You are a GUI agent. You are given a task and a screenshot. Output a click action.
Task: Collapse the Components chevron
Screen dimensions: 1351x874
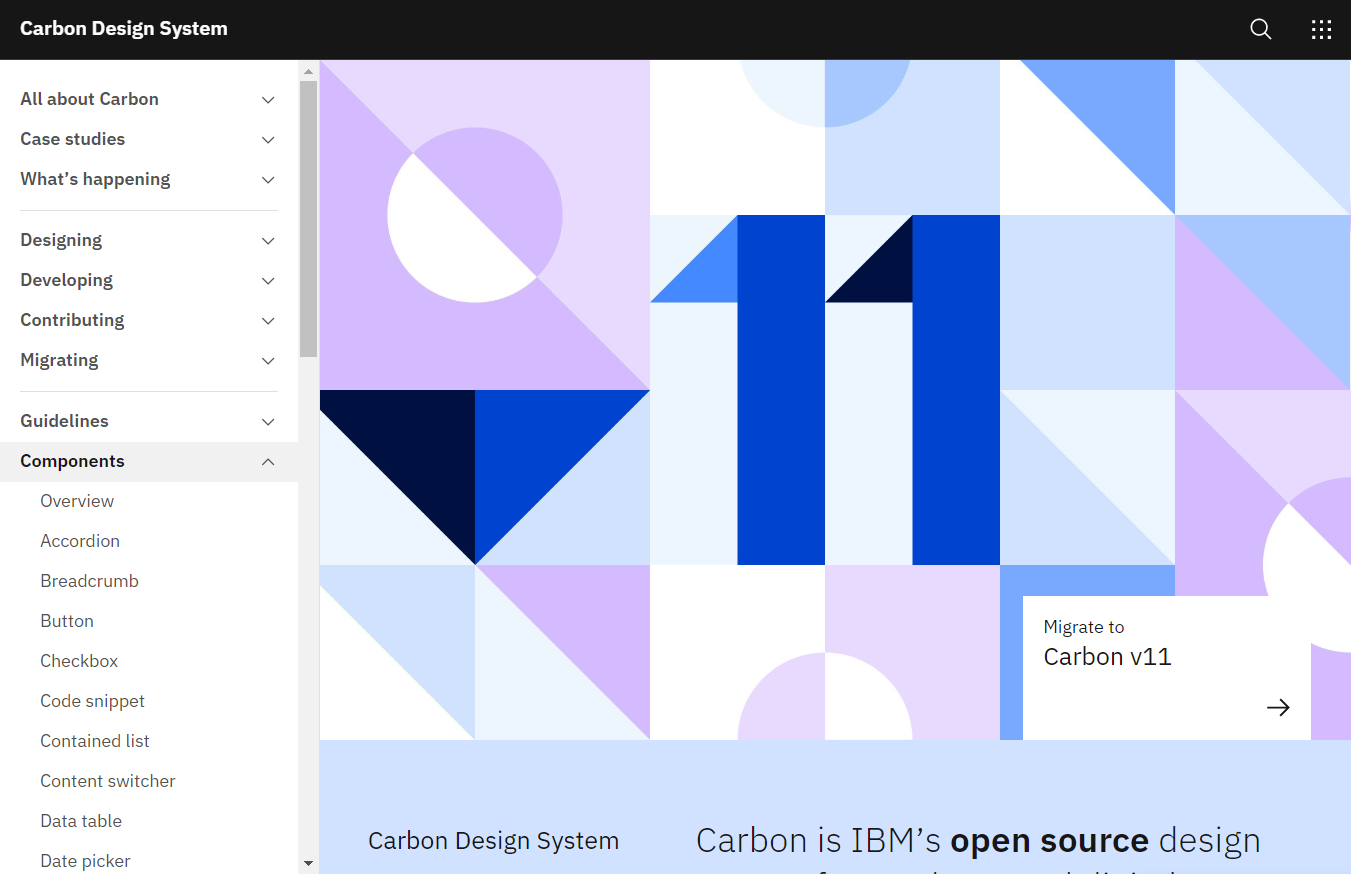pyautogui.click(x=268, y=461)
